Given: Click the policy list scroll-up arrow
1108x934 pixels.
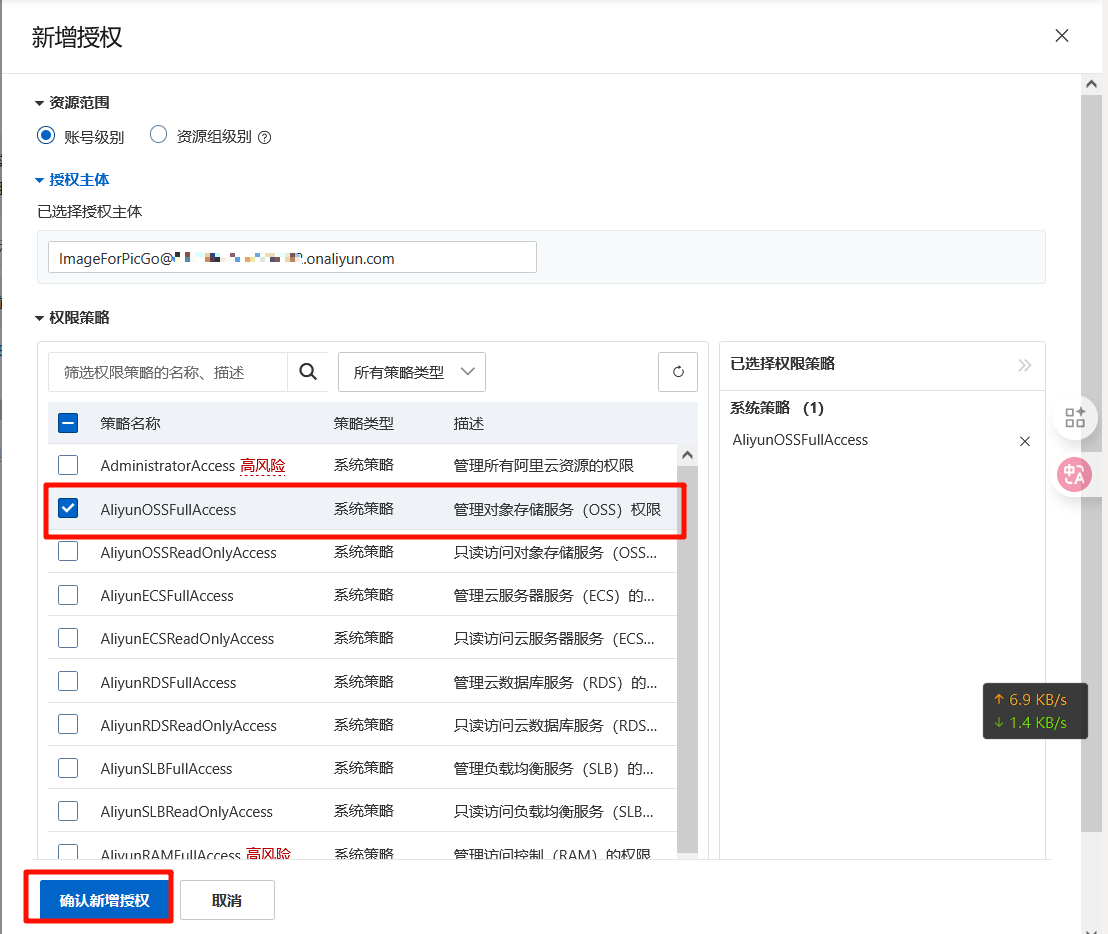Looking at the screenshot, I should click(x=687, y=456).
